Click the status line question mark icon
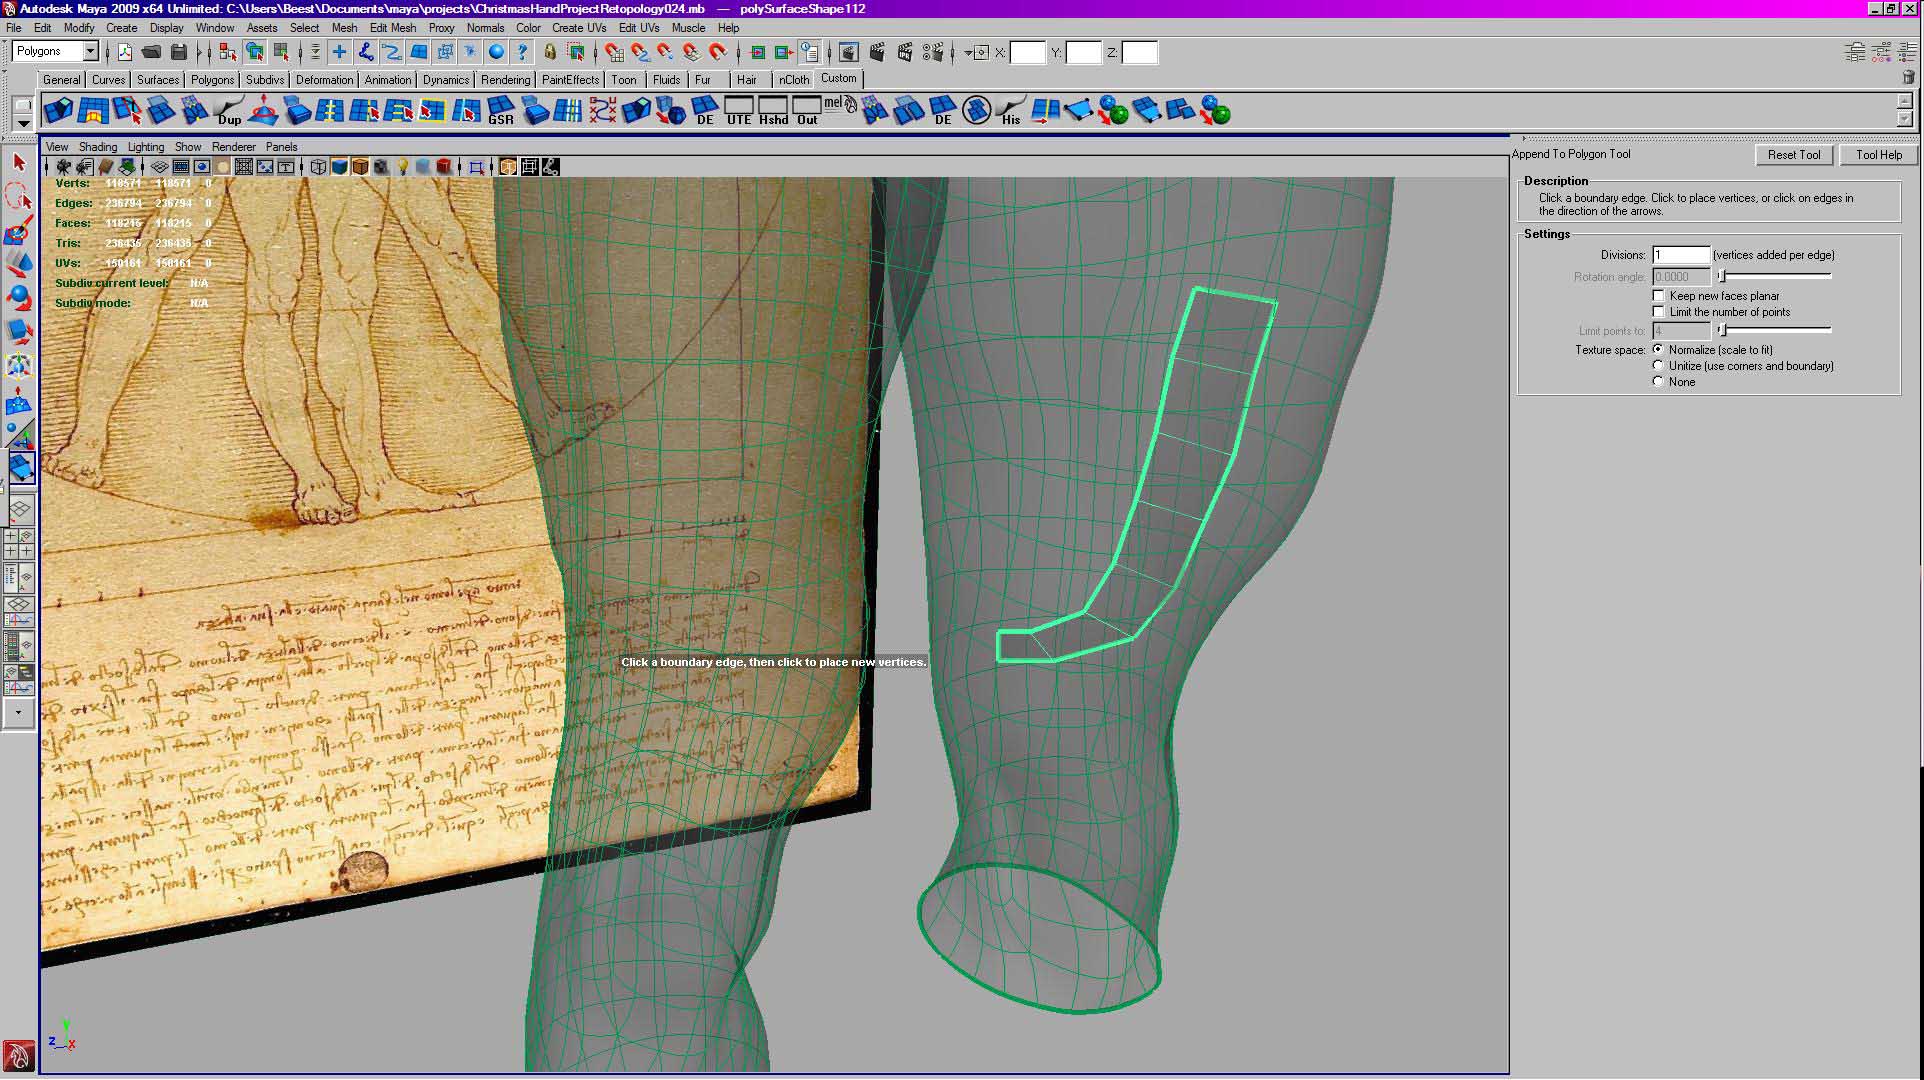1924x1080 pixels. pos(522,52)
